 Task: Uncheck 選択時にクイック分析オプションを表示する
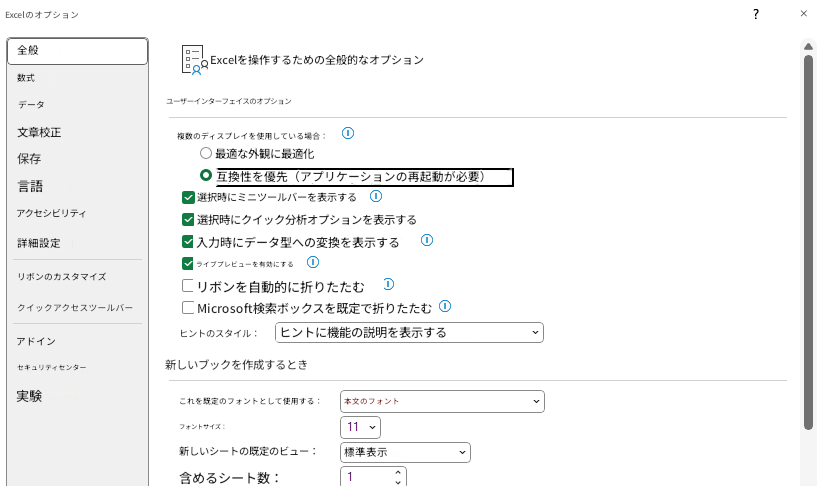point(188,219)
